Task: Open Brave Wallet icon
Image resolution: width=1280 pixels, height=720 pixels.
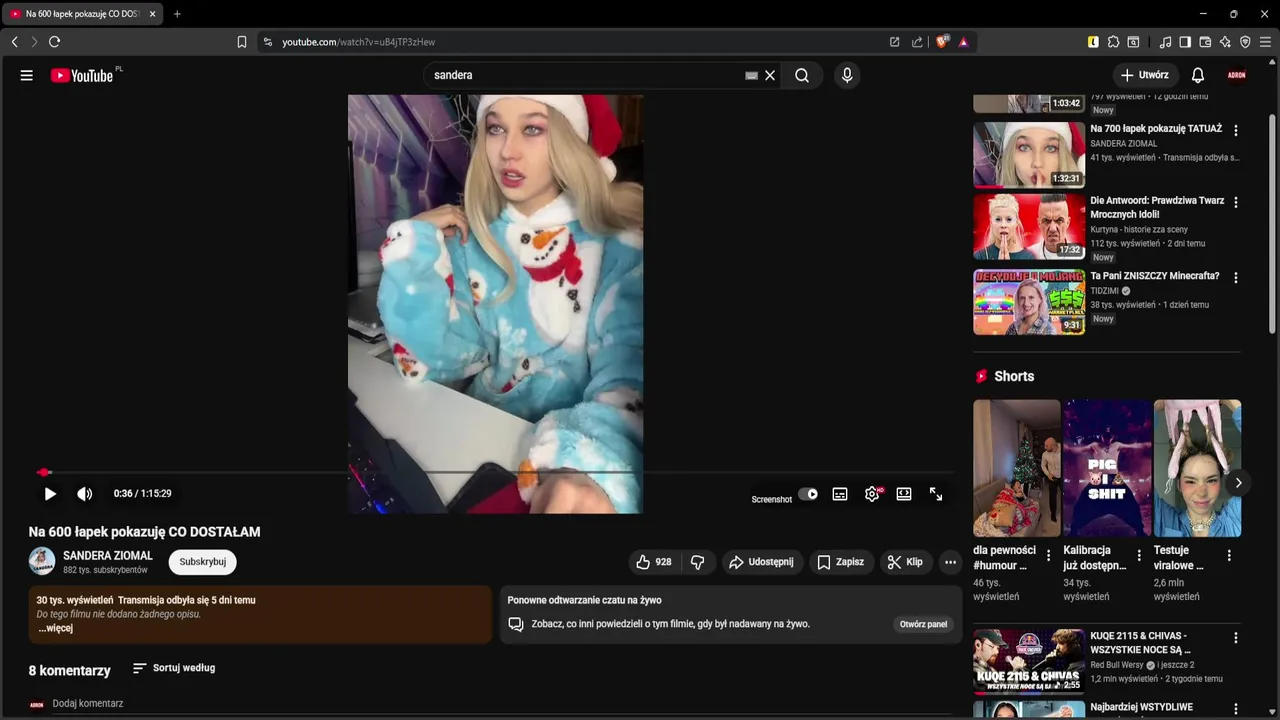Action: [x=1205, y=42]
